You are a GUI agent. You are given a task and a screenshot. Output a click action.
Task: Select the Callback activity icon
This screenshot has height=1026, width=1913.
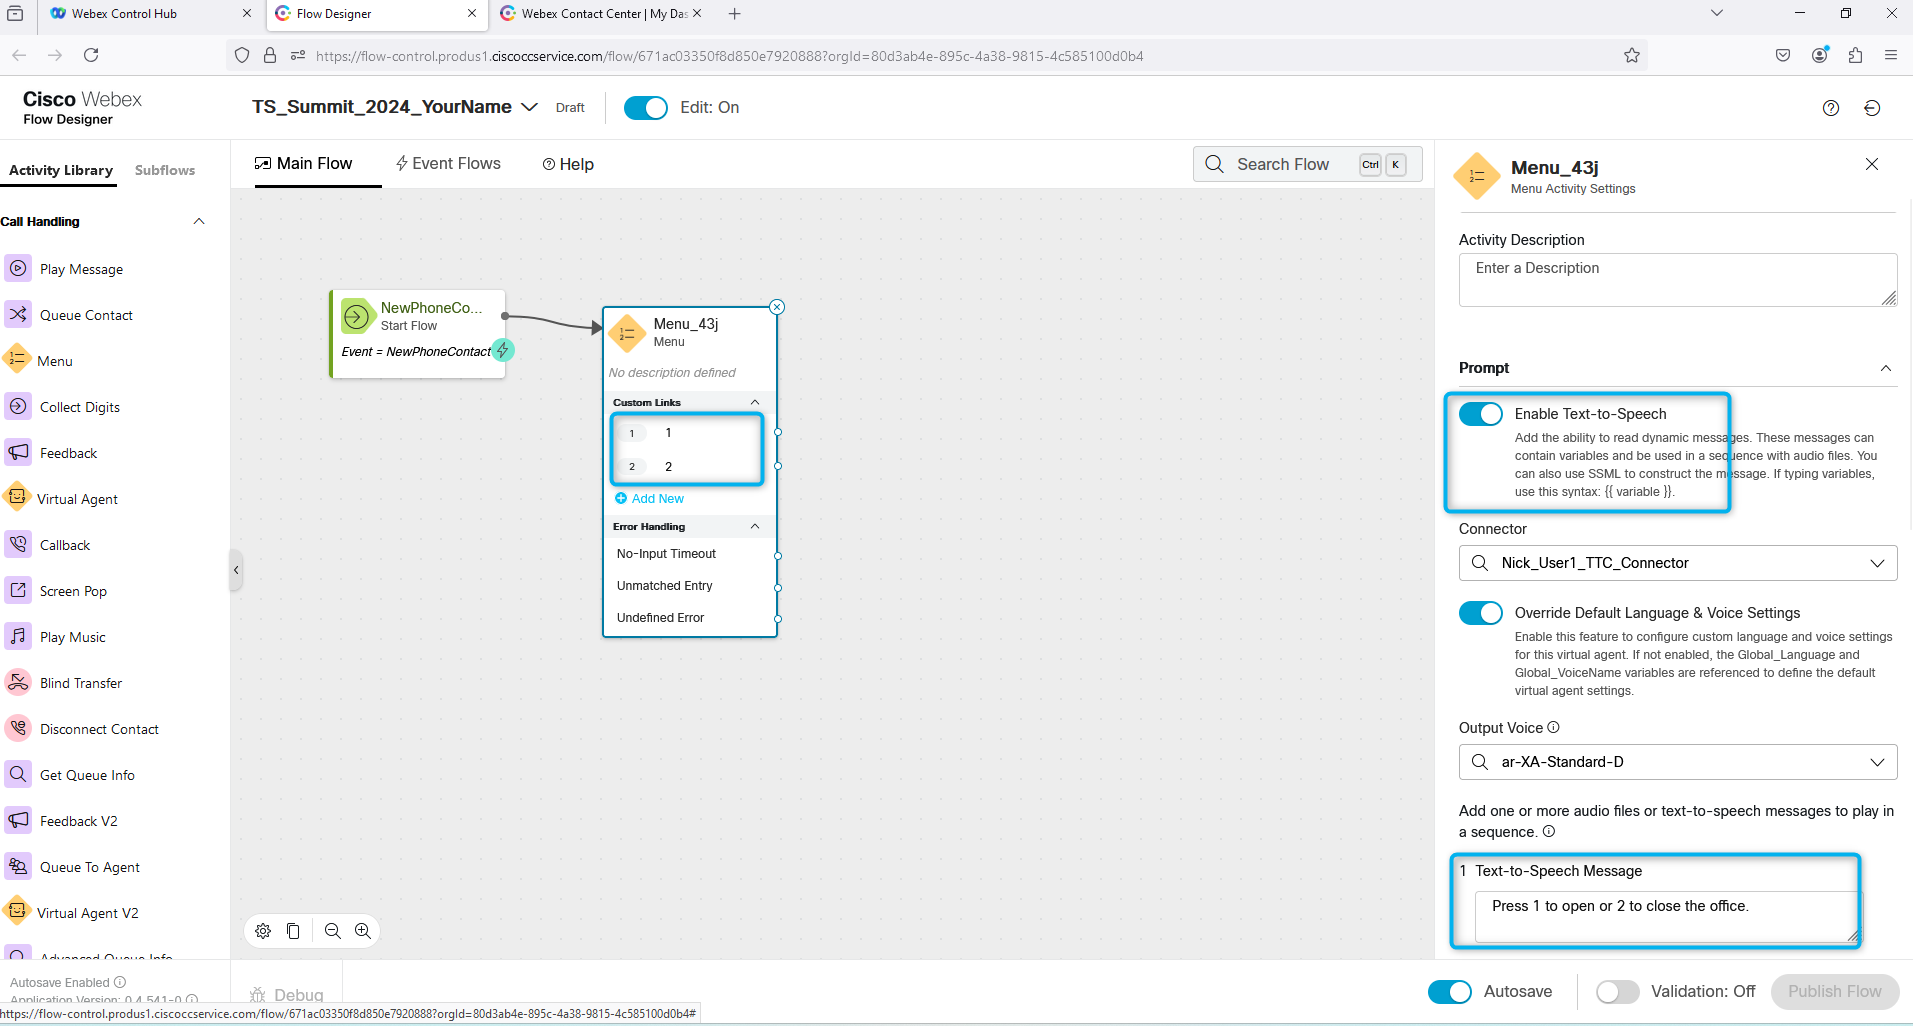pyautogui.click(x=18, y=544)
